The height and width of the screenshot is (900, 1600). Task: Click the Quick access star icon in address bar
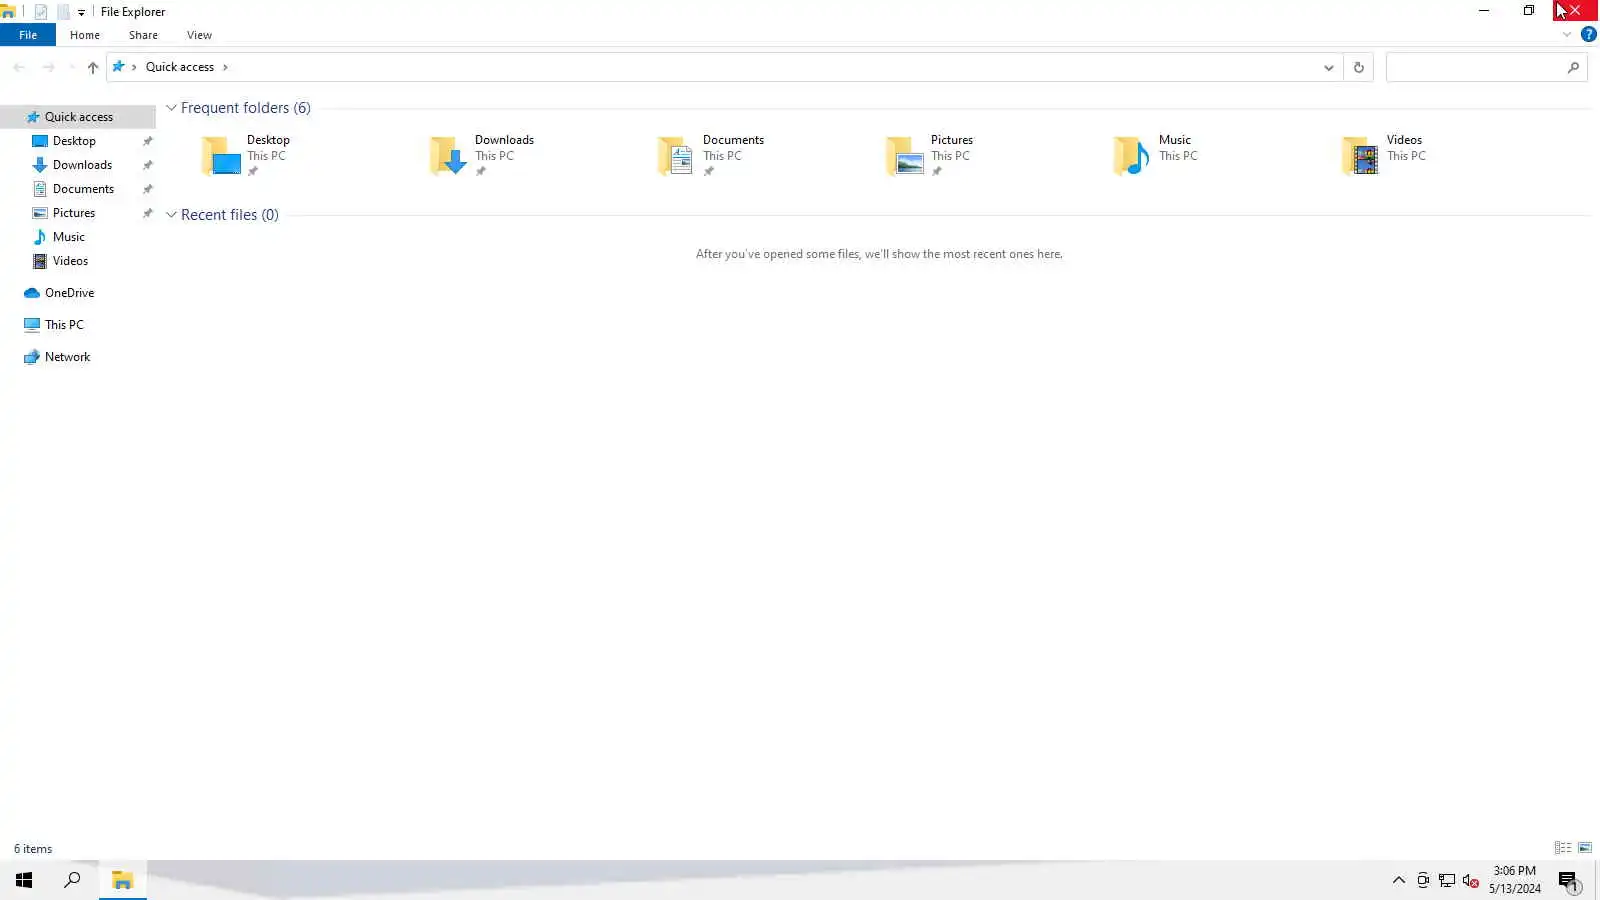click(119, 67)
